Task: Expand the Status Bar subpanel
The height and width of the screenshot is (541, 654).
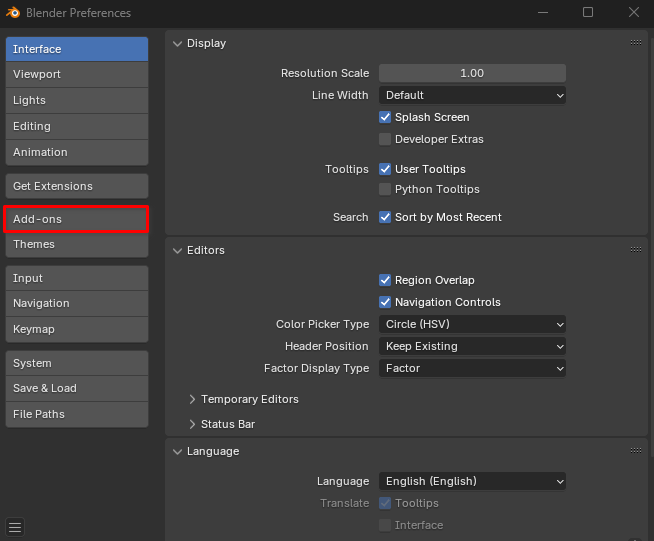Action: click(192, 424)
